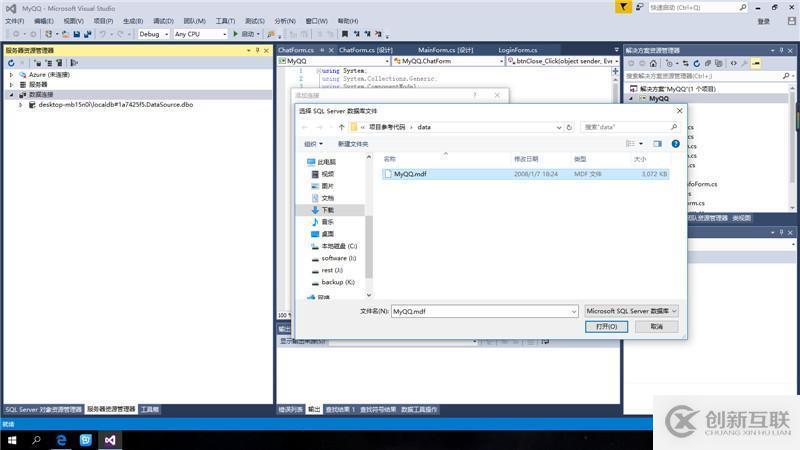Click bookmark icon in Visual Studio toolbar
The image size is (800, 450).
[x=345, y=34]
